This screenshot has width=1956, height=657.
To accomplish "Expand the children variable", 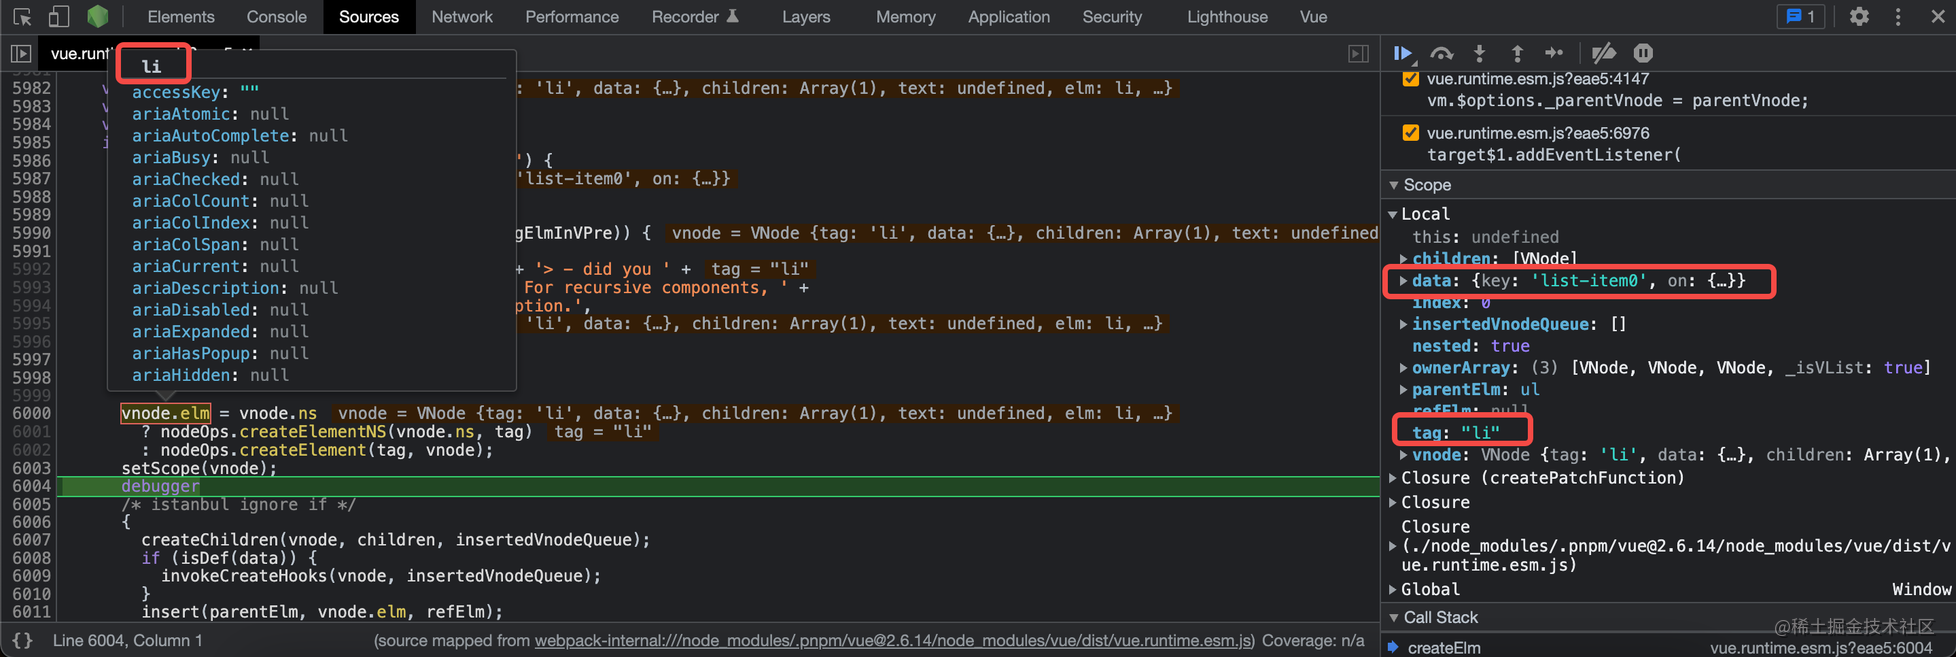I will click(x=1404, y=259).
